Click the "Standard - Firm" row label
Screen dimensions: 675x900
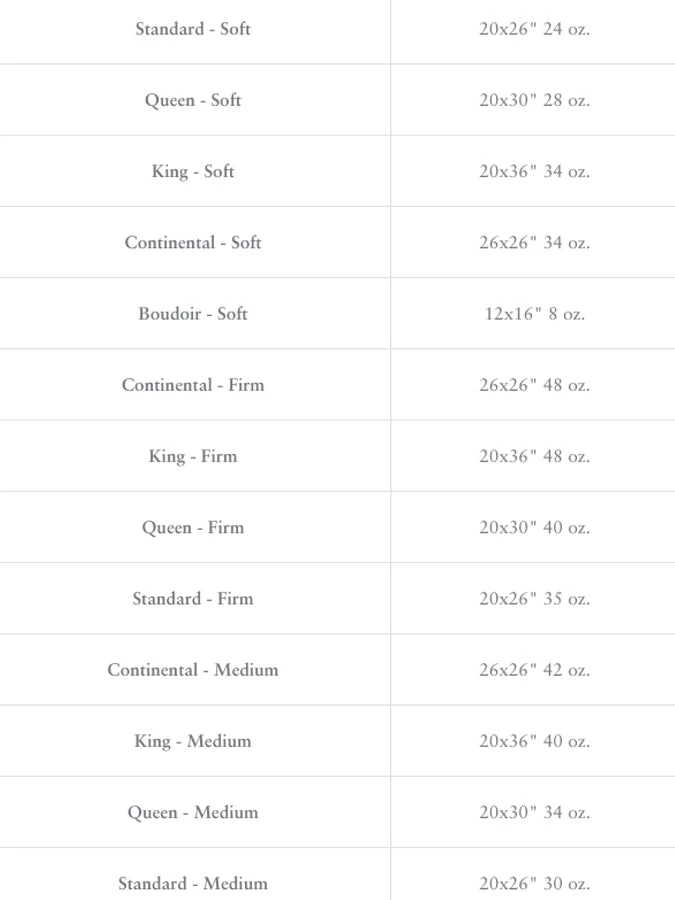pos(193,598)
